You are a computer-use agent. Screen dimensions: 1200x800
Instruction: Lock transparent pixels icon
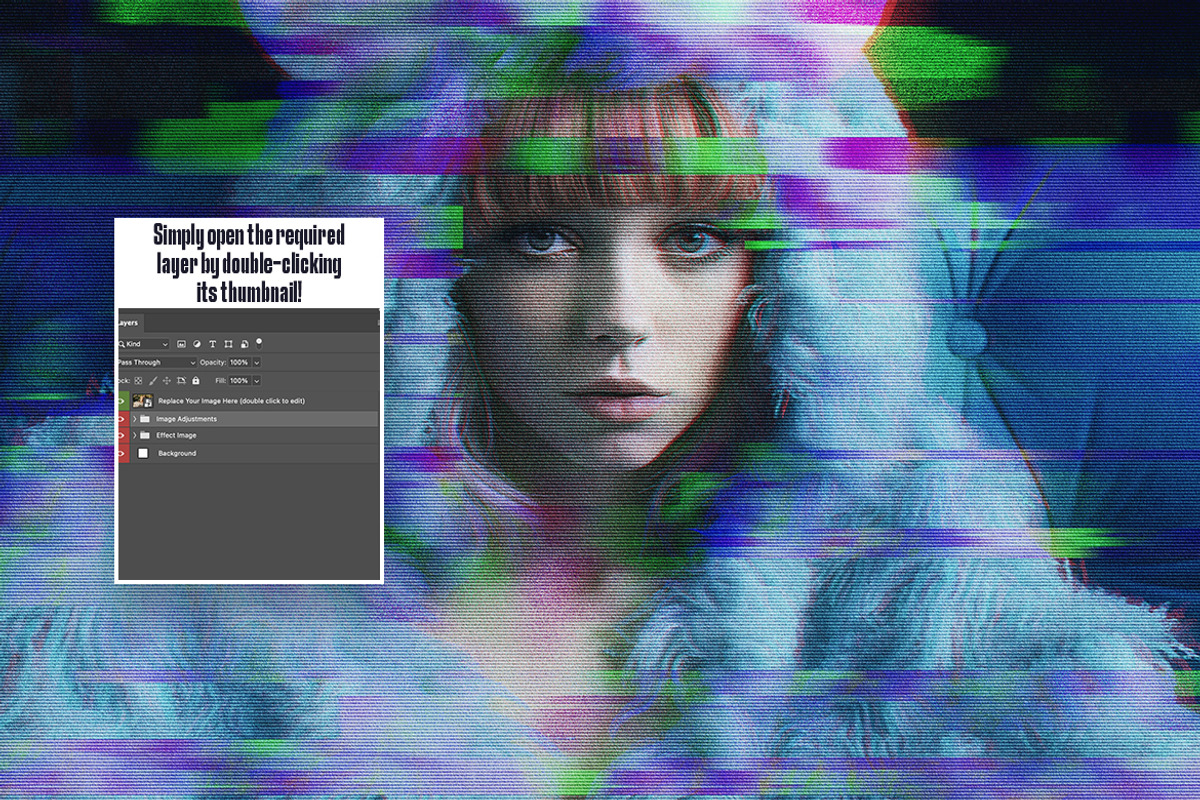139,381
